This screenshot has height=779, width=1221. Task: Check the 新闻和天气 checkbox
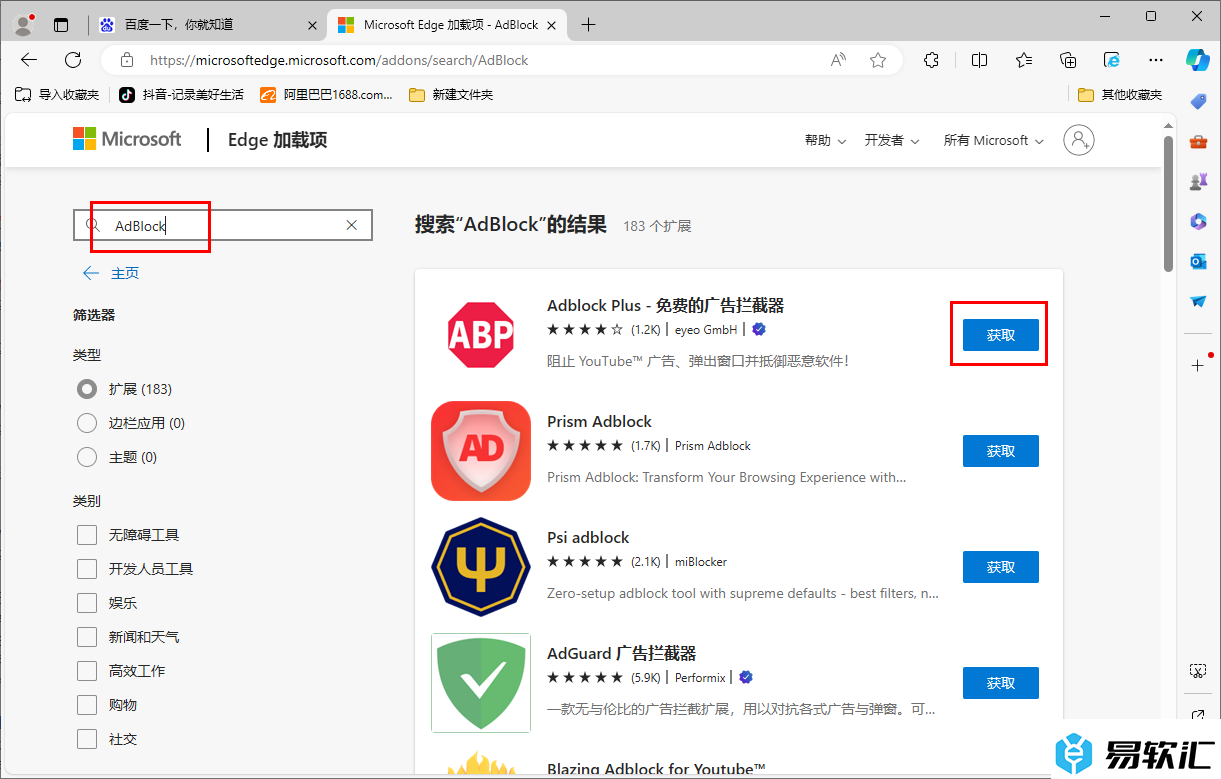[x=87, y=637]
